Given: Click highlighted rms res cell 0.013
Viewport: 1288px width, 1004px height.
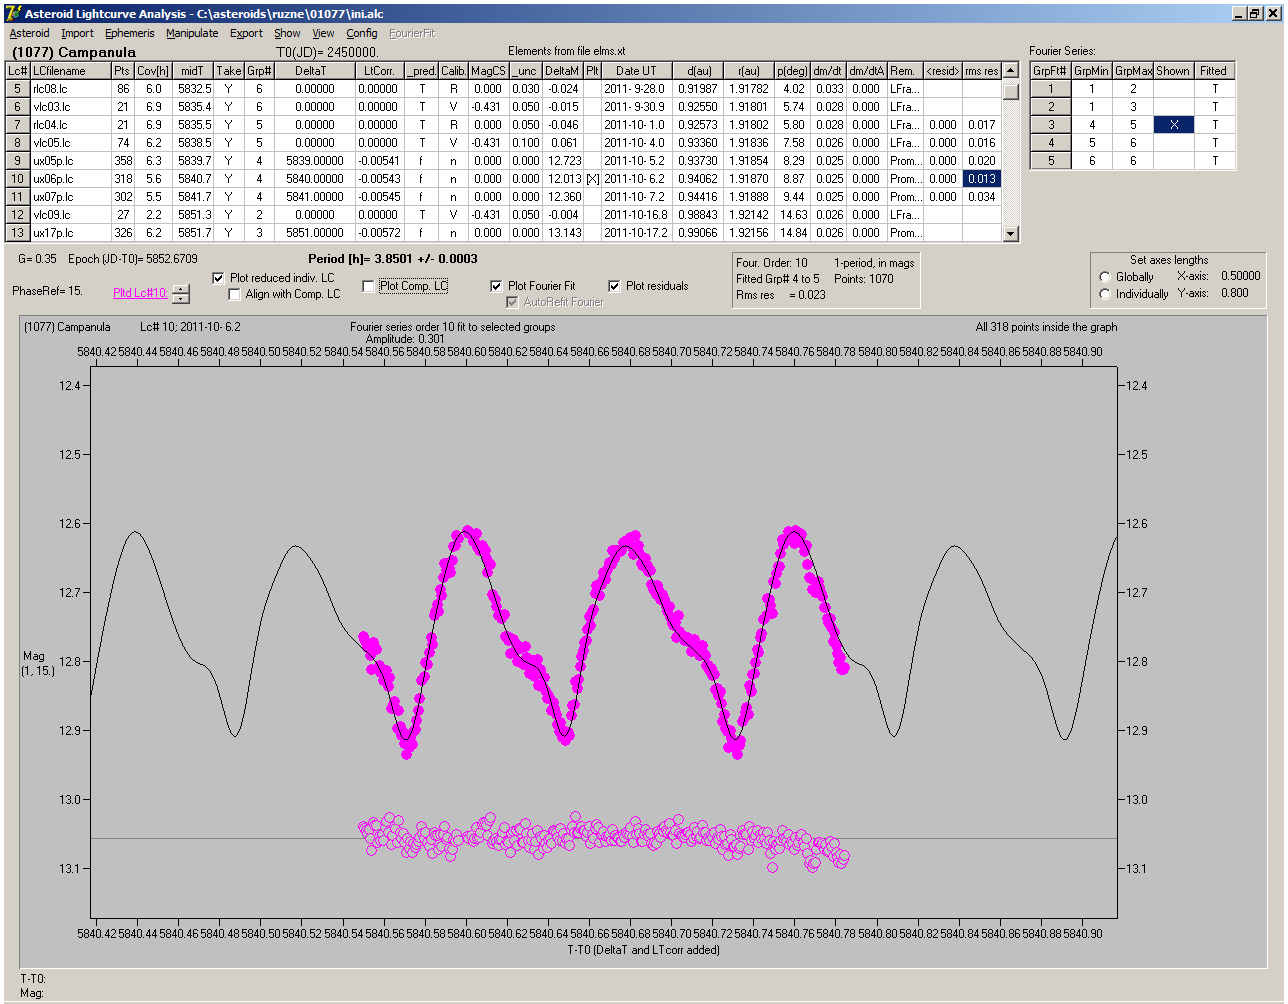Looking at the screenshot, I should (982, 179).
